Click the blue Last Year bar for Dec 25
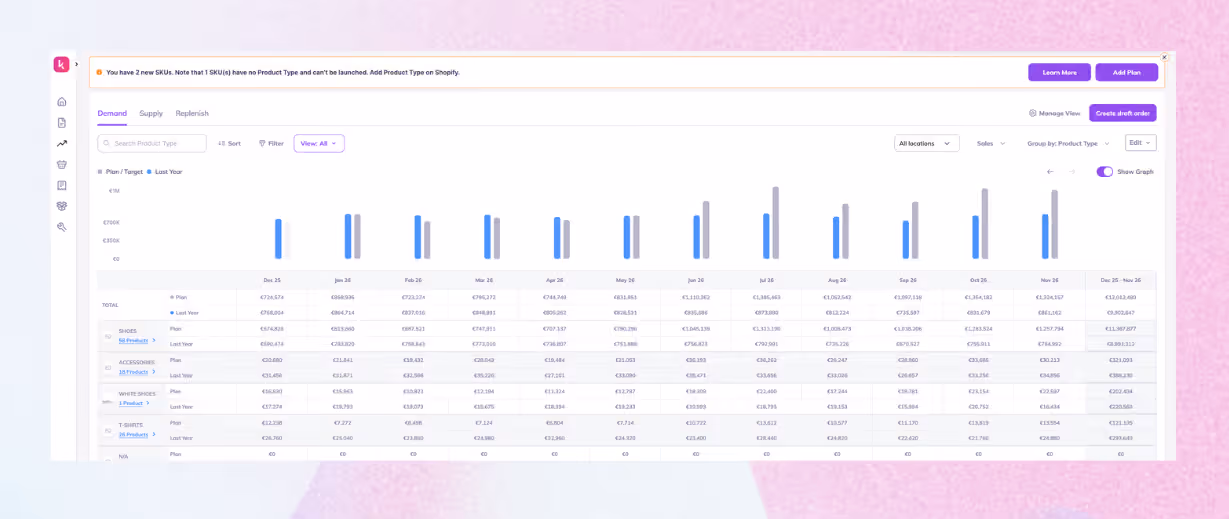Image resolution: width=1229 pixels, height=519 pixels. click(278, 240)
